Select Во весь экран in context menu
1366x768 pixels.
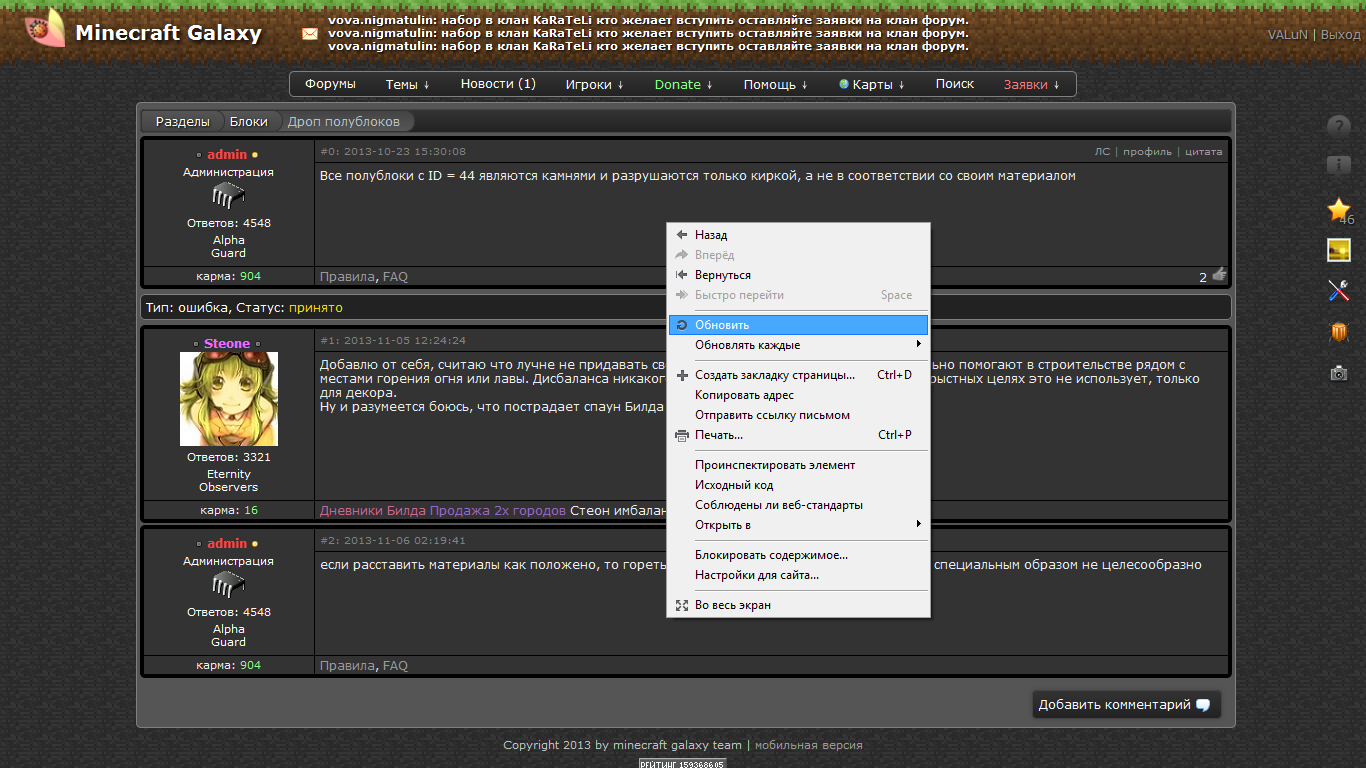pos(798,605)
